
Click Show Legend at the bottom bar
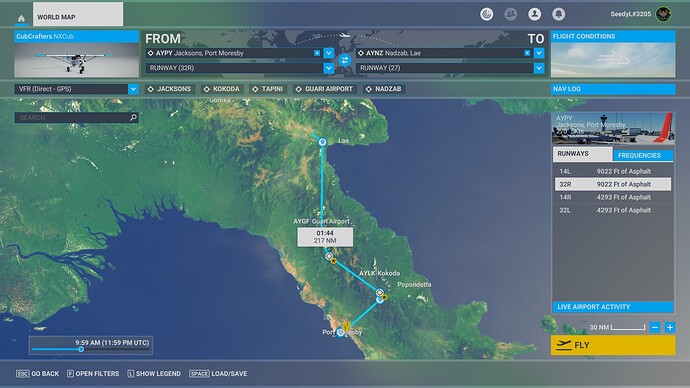[154, 373]
